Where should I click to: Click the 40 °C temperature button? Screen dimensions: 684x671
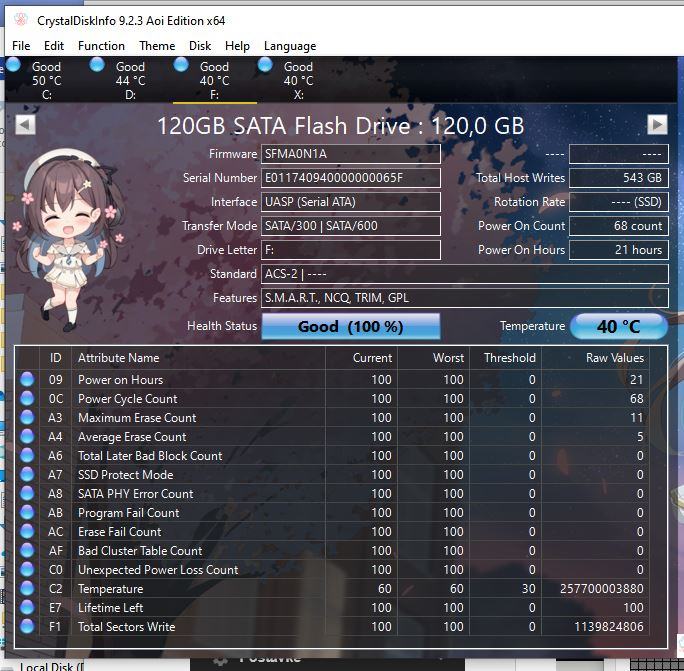[x=619, y=326]
